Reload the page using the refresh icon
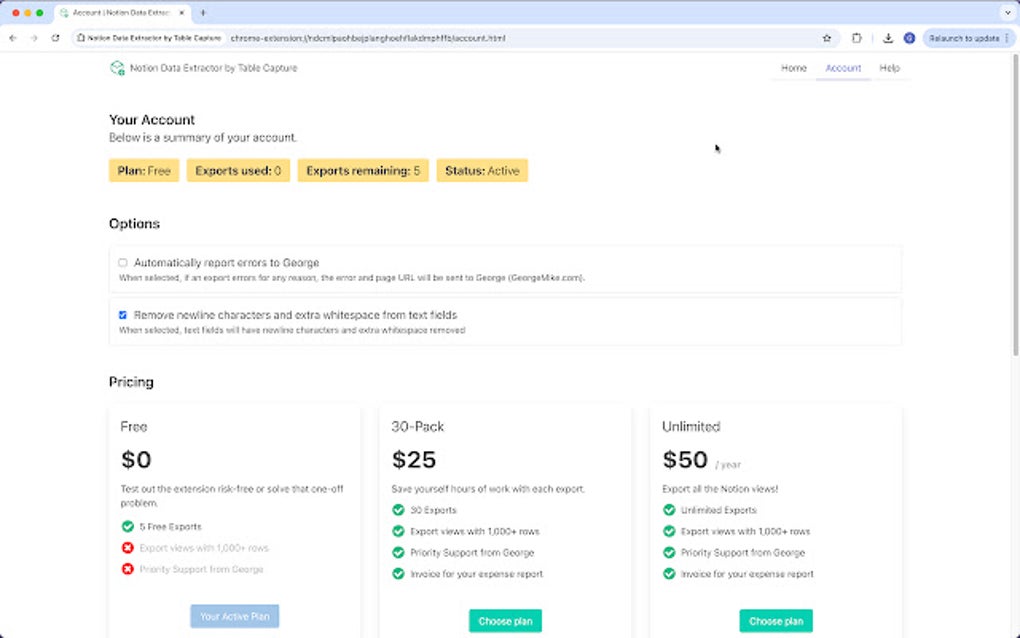 (x=57, y=37)
